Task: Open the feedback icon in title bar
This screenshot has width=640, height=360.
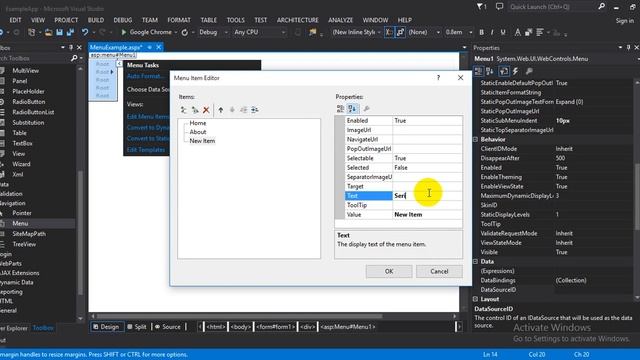Action: pos(500,7)
